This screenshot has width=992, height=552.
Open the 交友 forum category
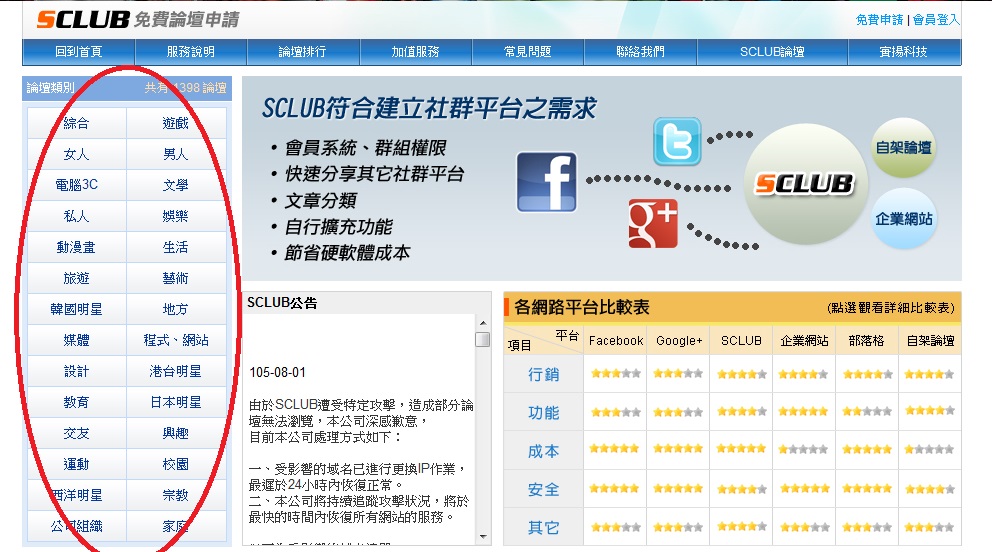tap(77, 433)
